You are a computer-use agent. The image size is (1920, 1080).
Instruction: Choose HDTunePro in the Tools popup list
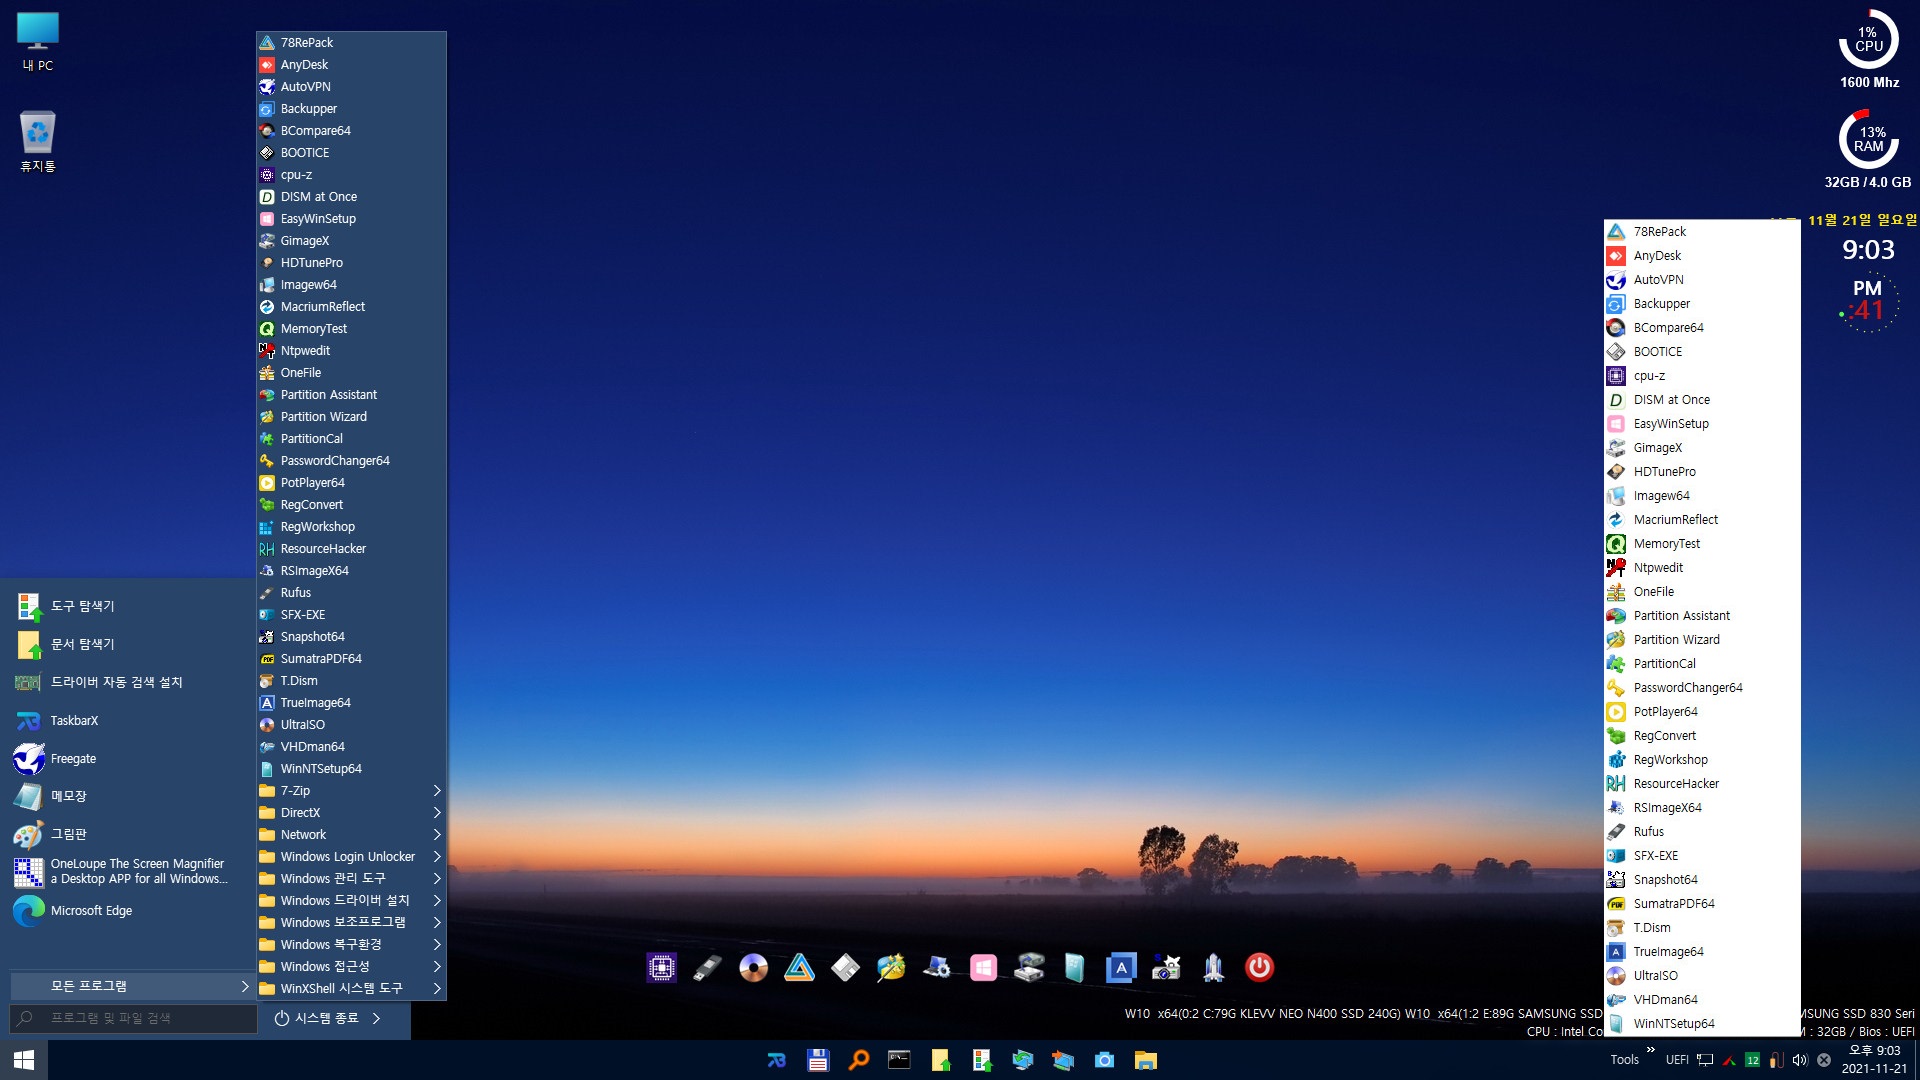click(x=1701, y=471)
